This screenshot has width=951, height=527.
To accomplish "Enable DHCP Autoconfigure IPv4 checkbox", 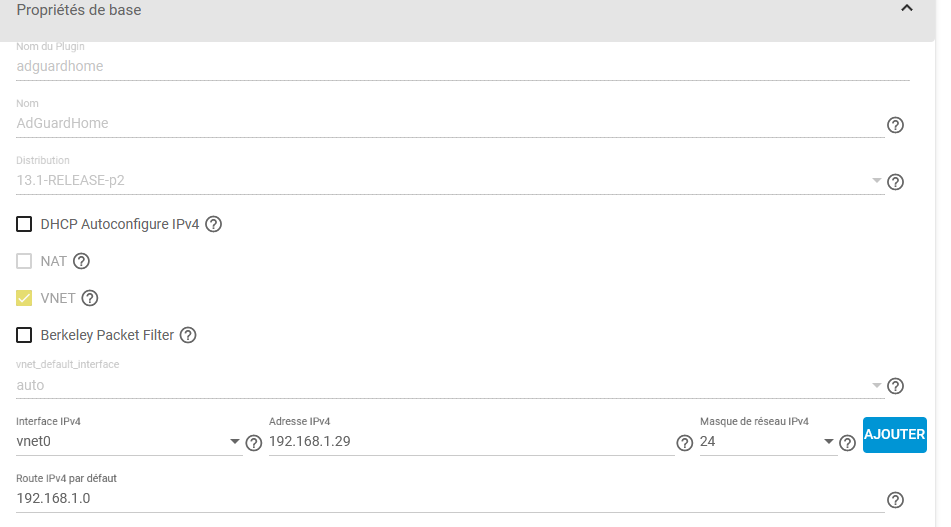I will [24, 224].
